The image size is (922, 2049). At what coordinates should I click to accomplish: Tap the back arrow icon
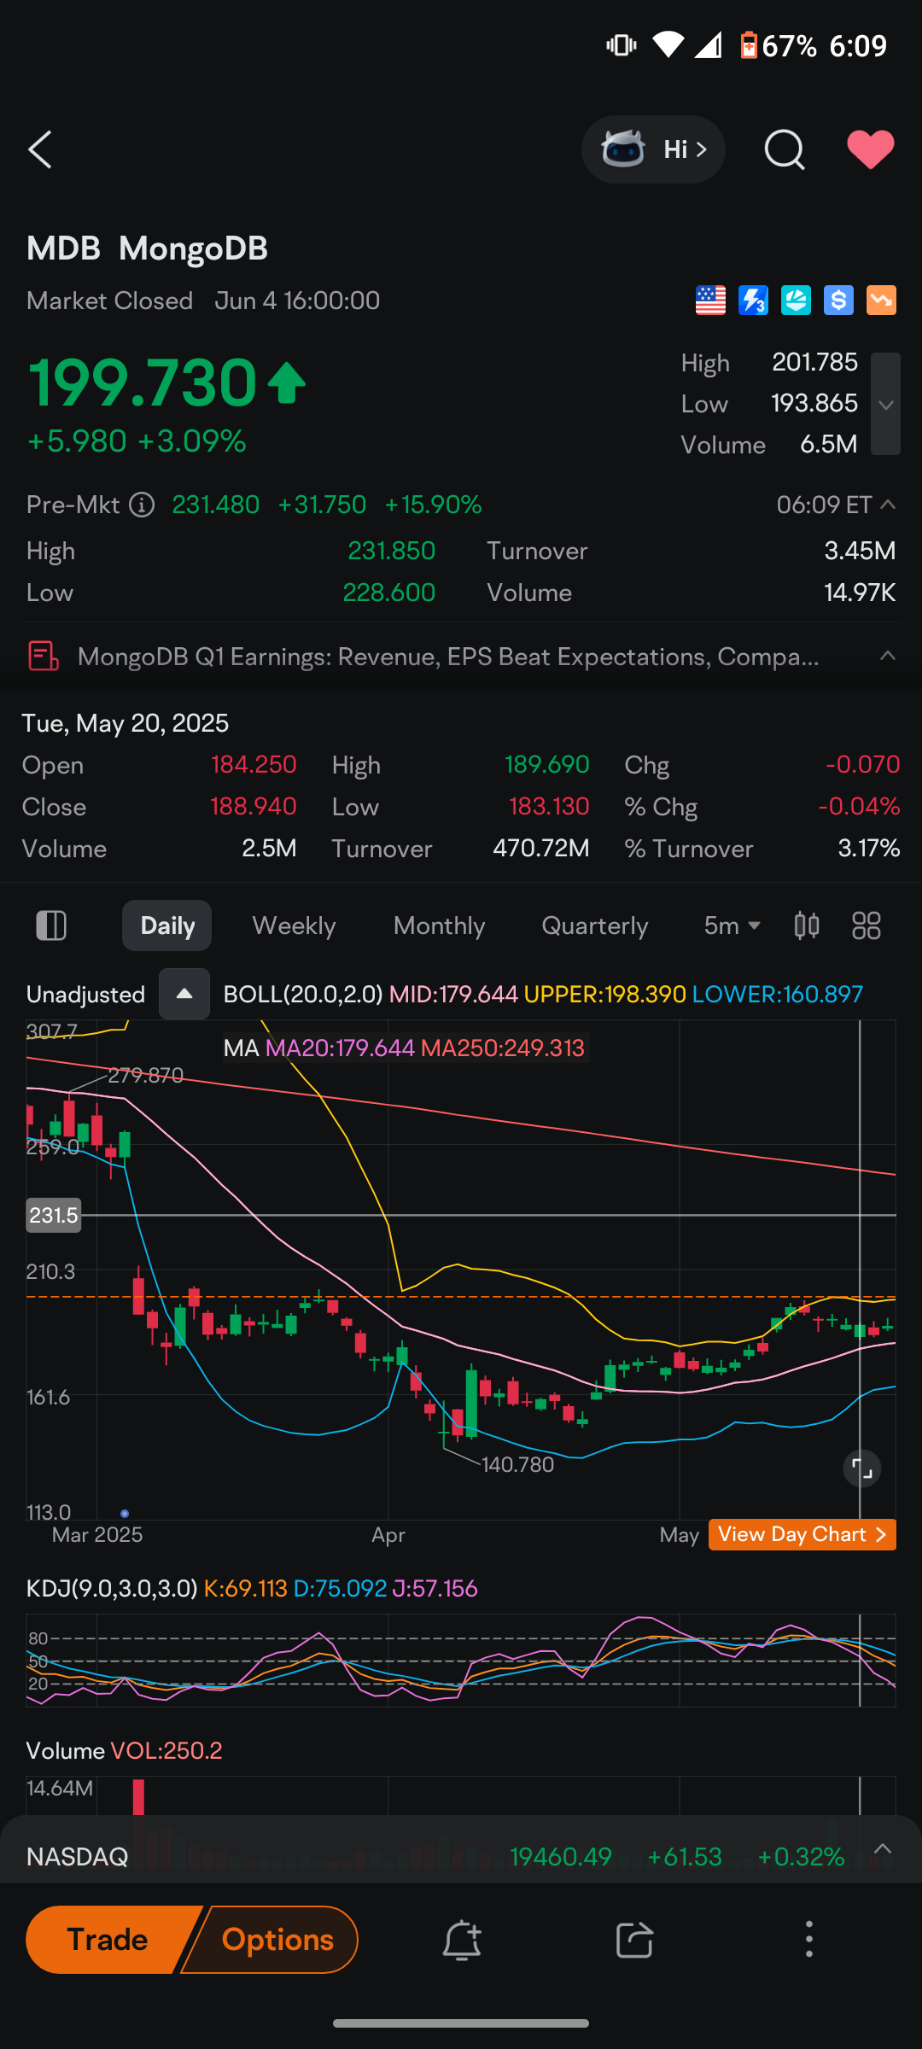point(40,150)
